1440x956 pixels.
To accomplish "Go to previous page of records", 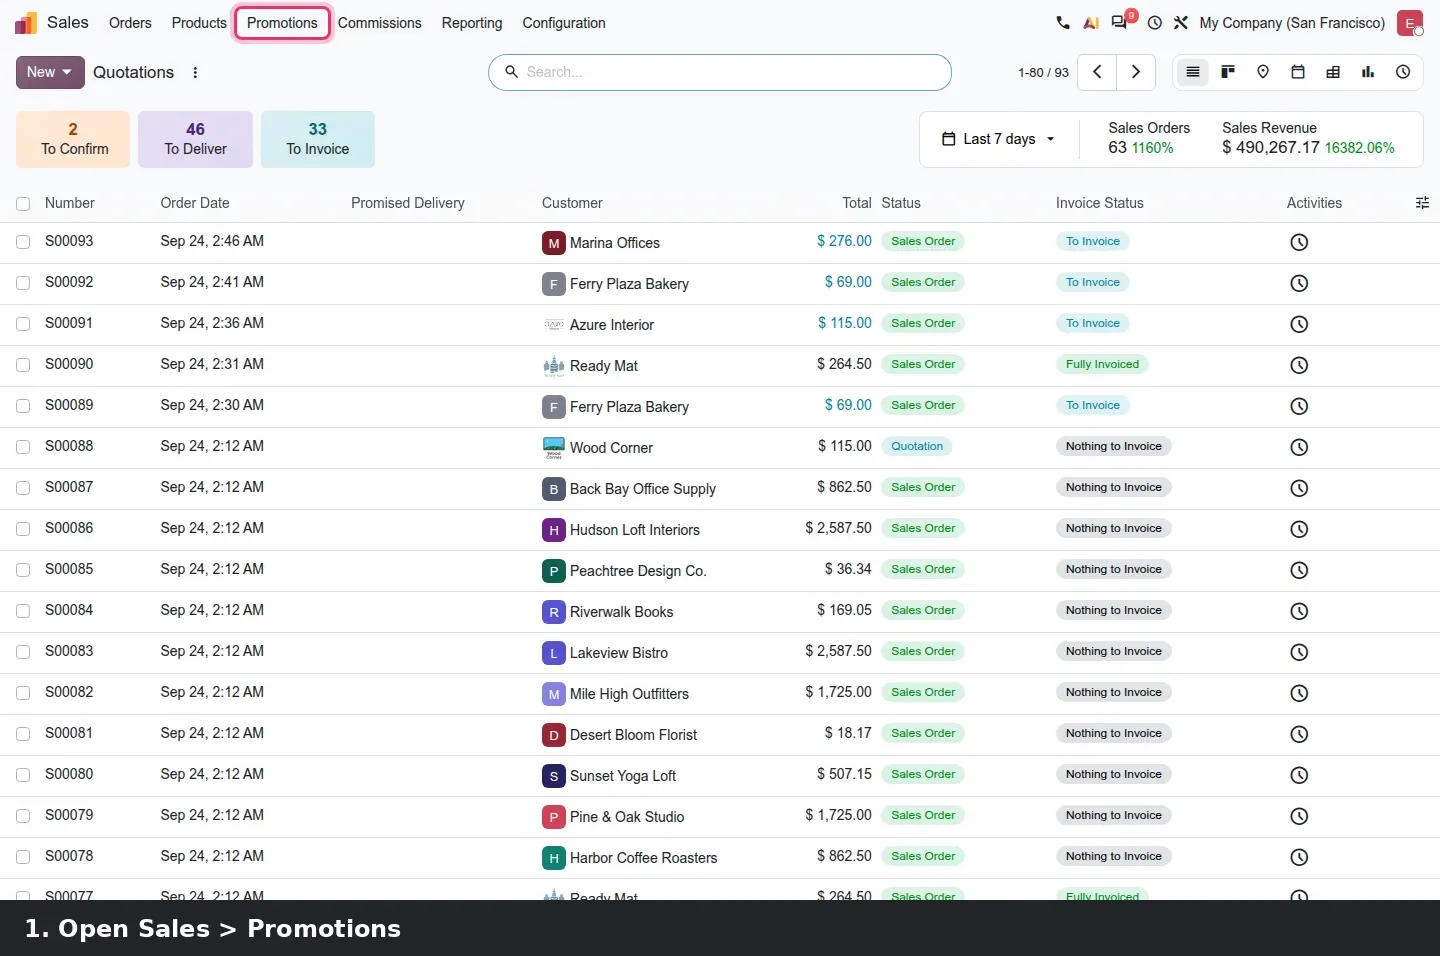I will tap(1097, 72).
